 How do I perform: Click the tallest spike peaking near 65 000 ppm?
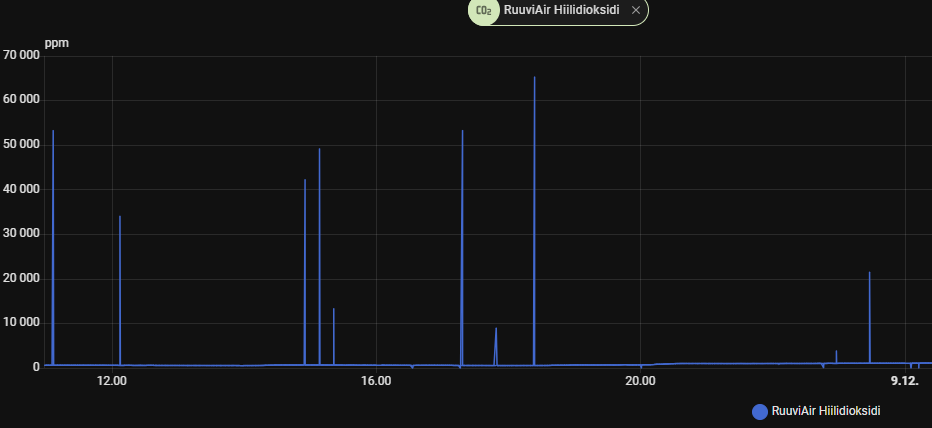point(534,78)
